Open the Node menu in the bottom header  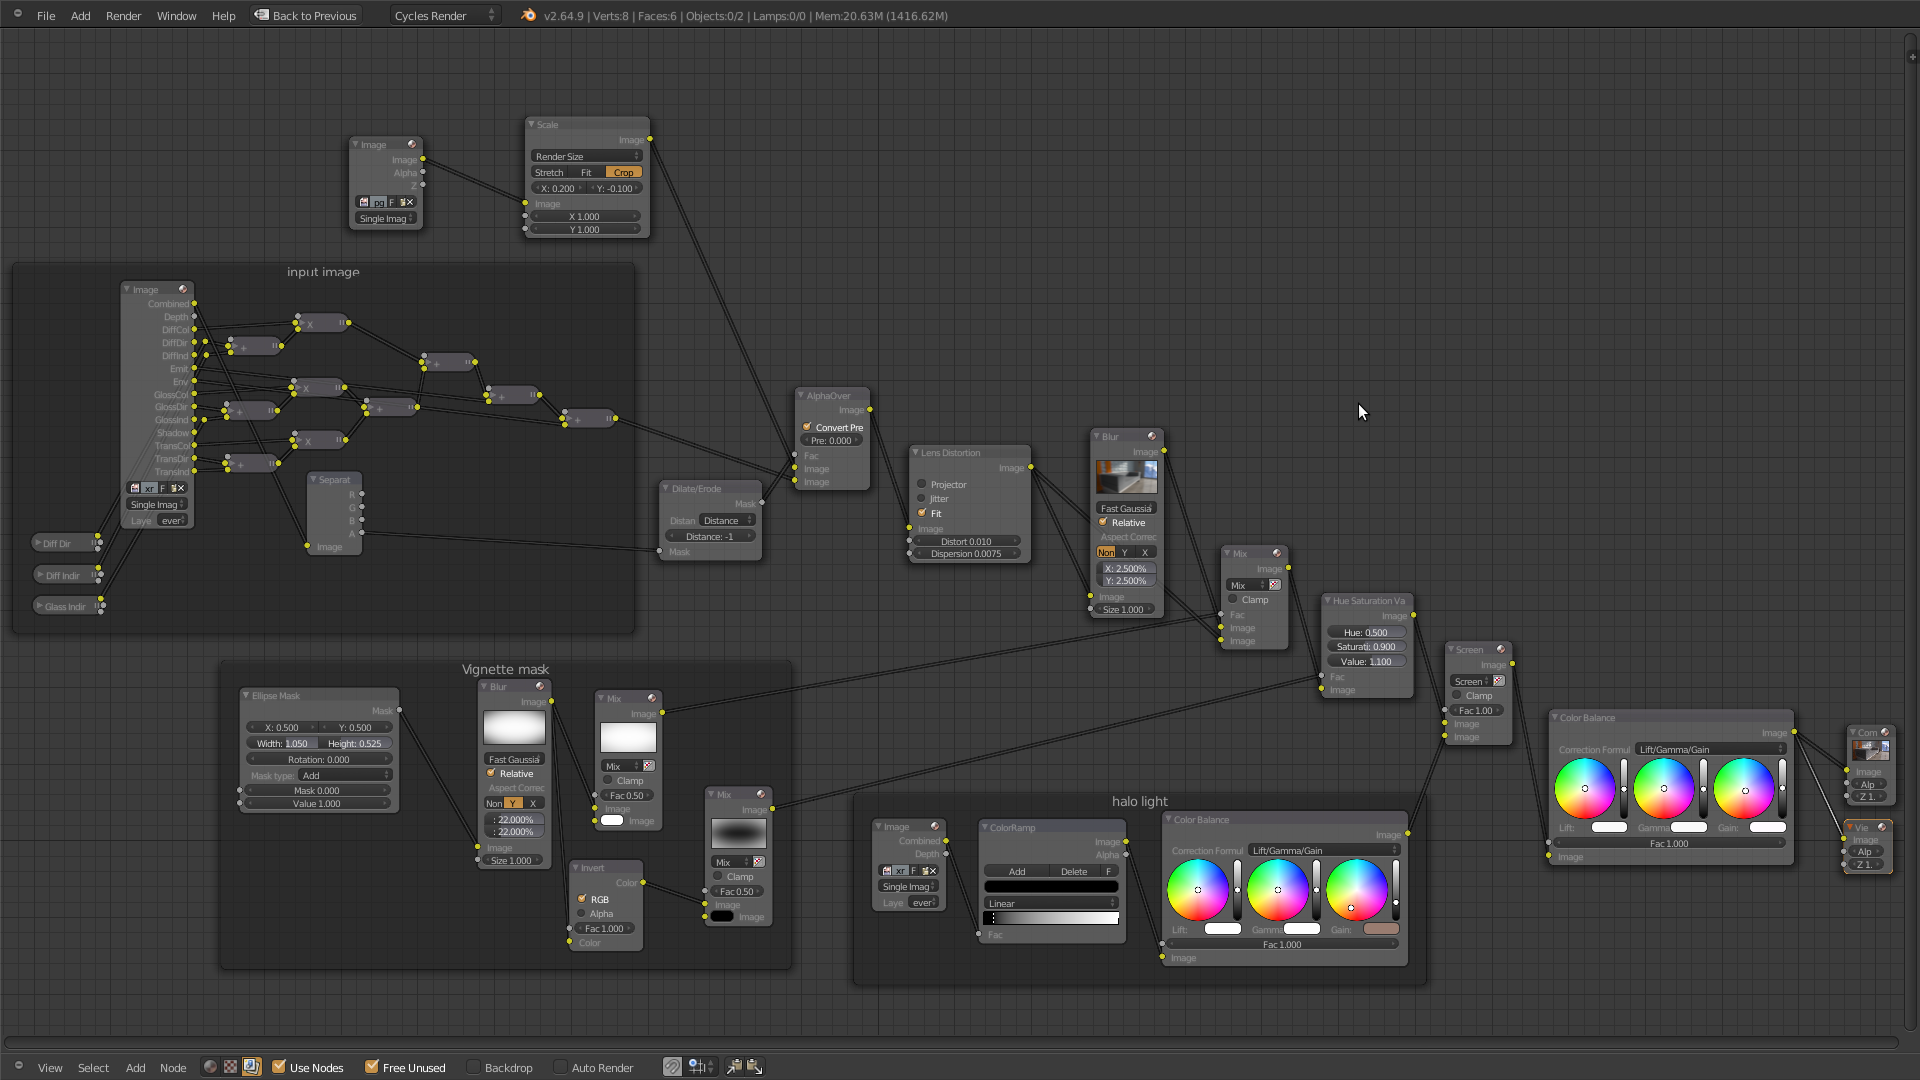tap(173, 1067)
